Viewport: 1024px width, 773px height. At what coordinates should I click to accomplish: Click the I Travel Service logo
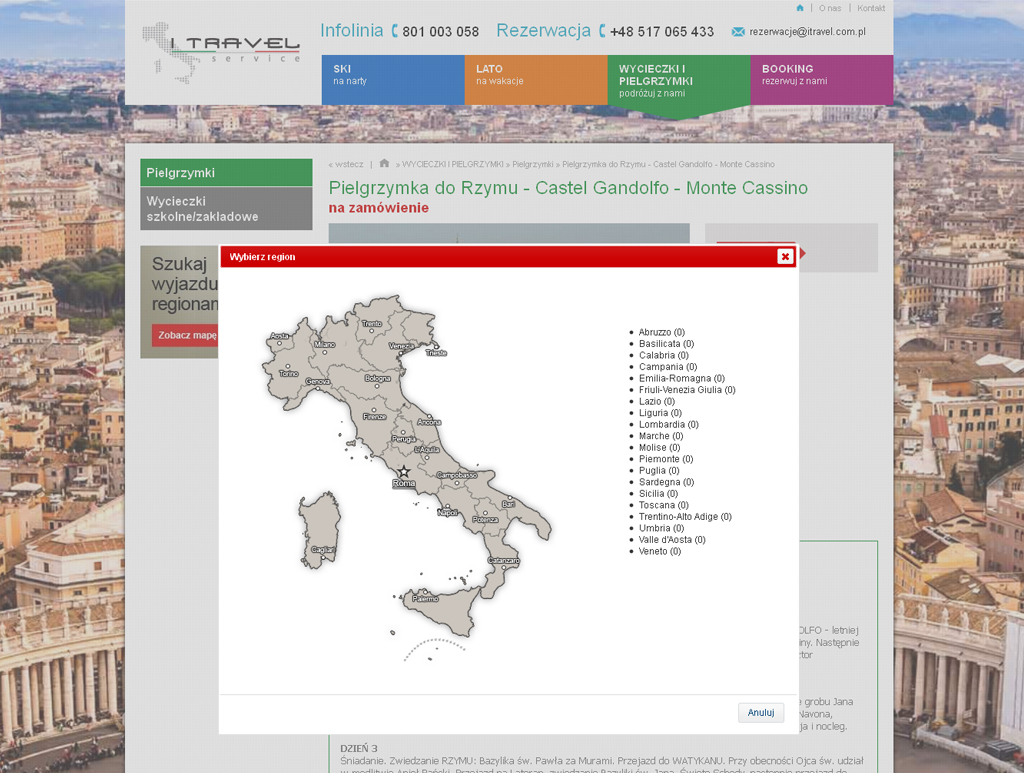point(220,52)
